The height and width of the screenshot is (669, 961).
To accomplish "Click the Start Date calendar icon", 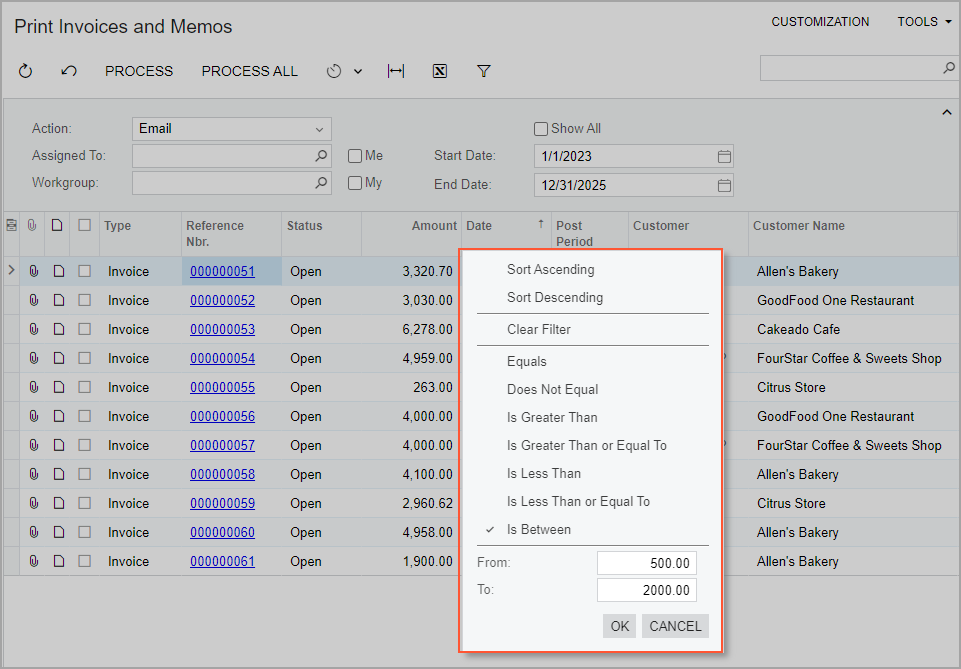I will click(x=725, y=156).
